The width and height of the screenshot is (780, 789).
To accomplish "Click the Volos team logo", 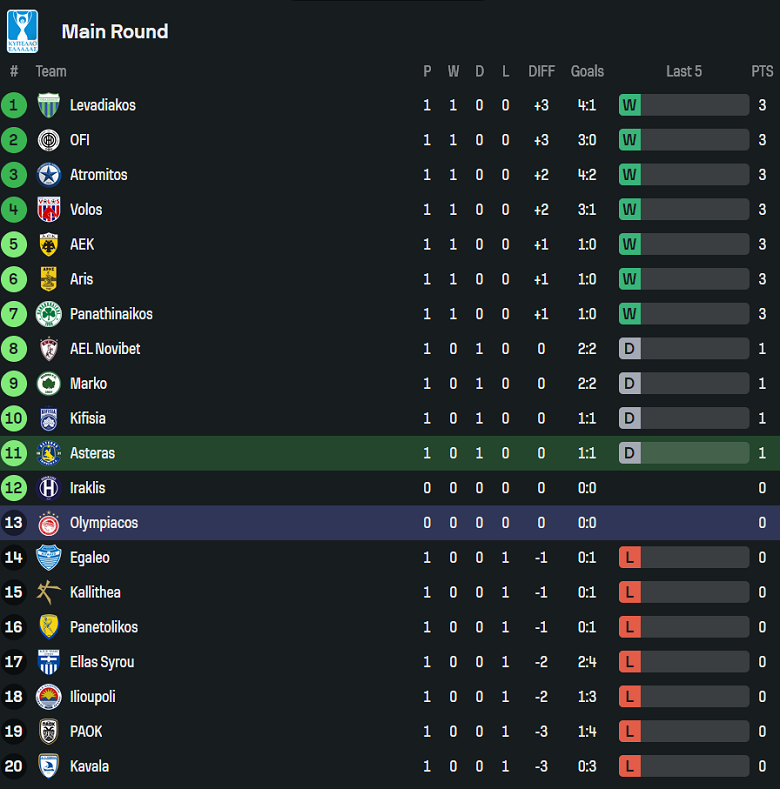I will point(48,210).
